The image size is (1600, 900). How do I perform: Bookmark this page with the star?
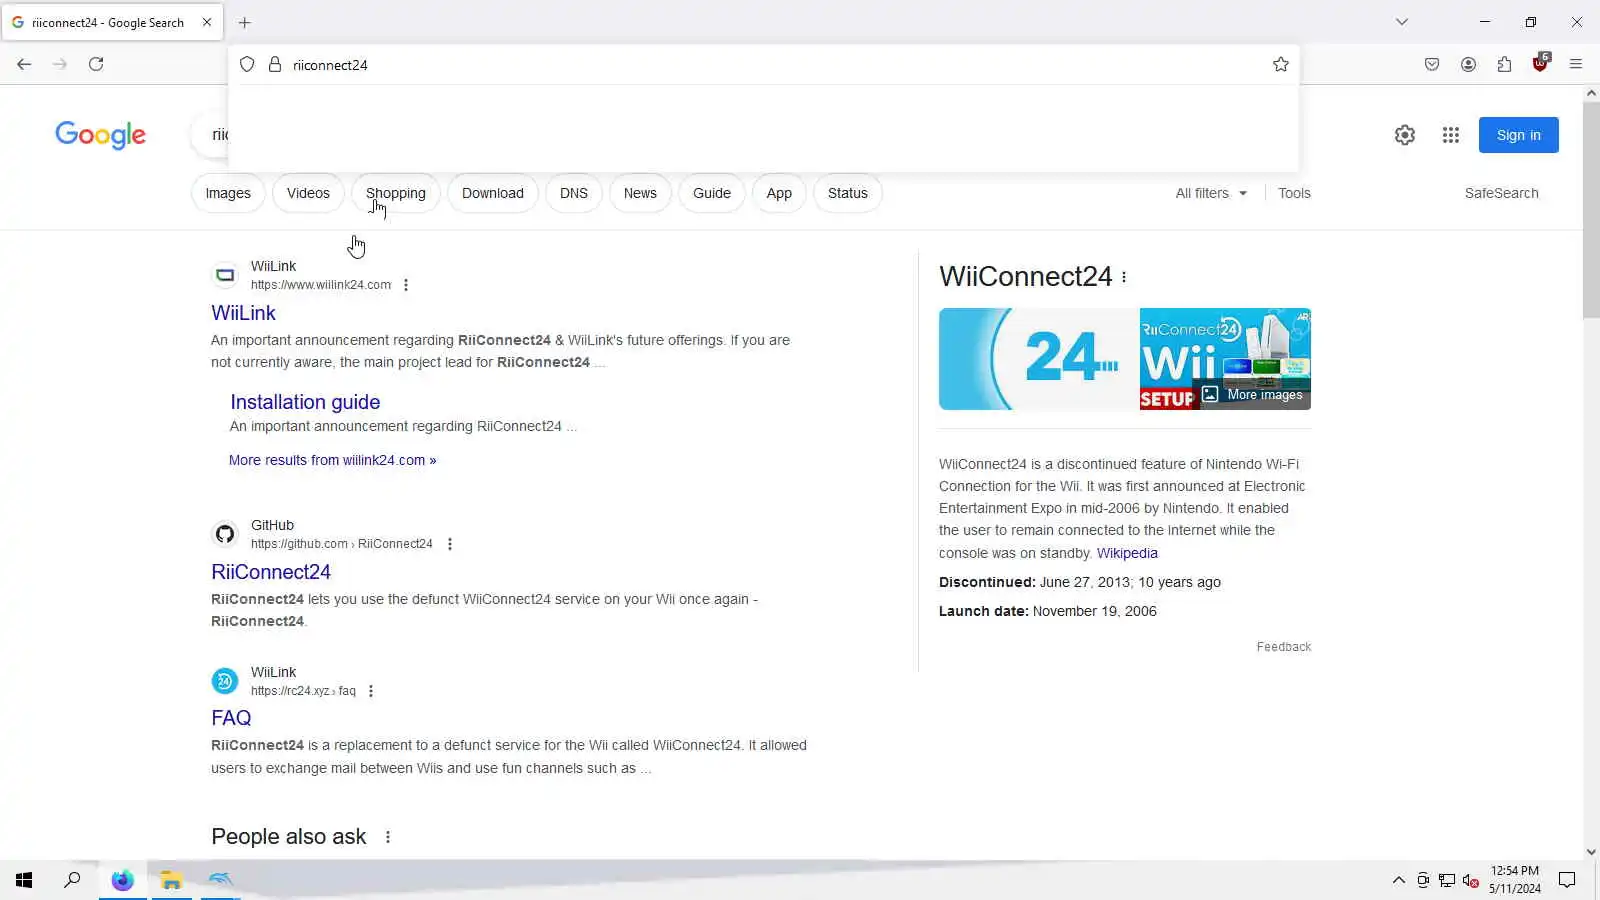click(x=1281, y=65)
